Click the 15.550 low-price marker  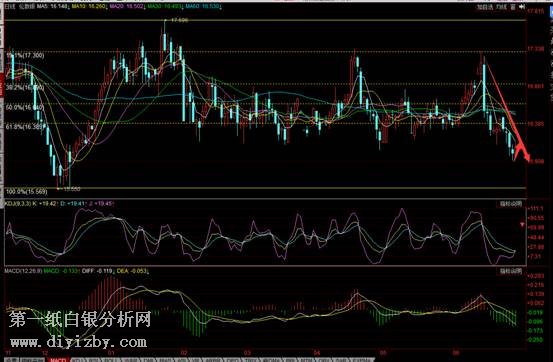[x=72, y=189]
